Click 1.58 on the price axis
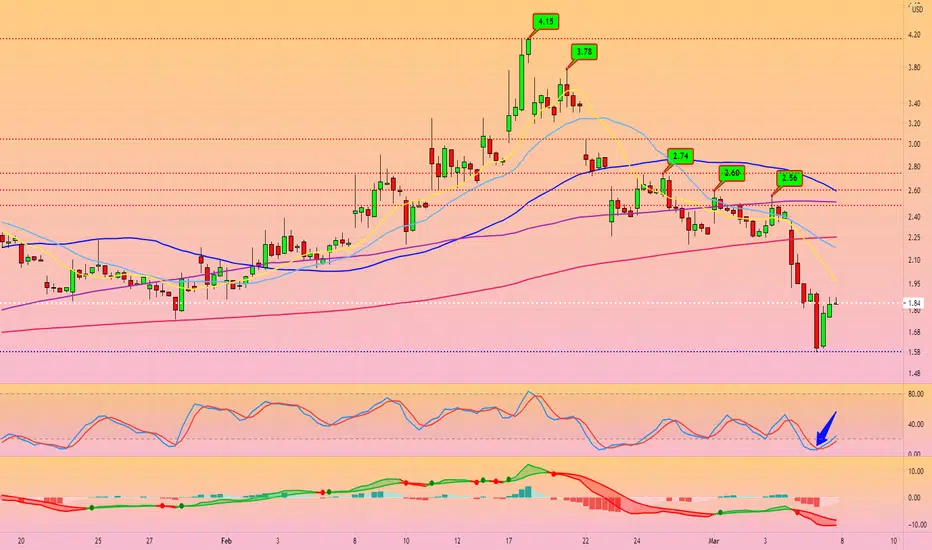Screen dimensions: 932x550 (914, 352)
